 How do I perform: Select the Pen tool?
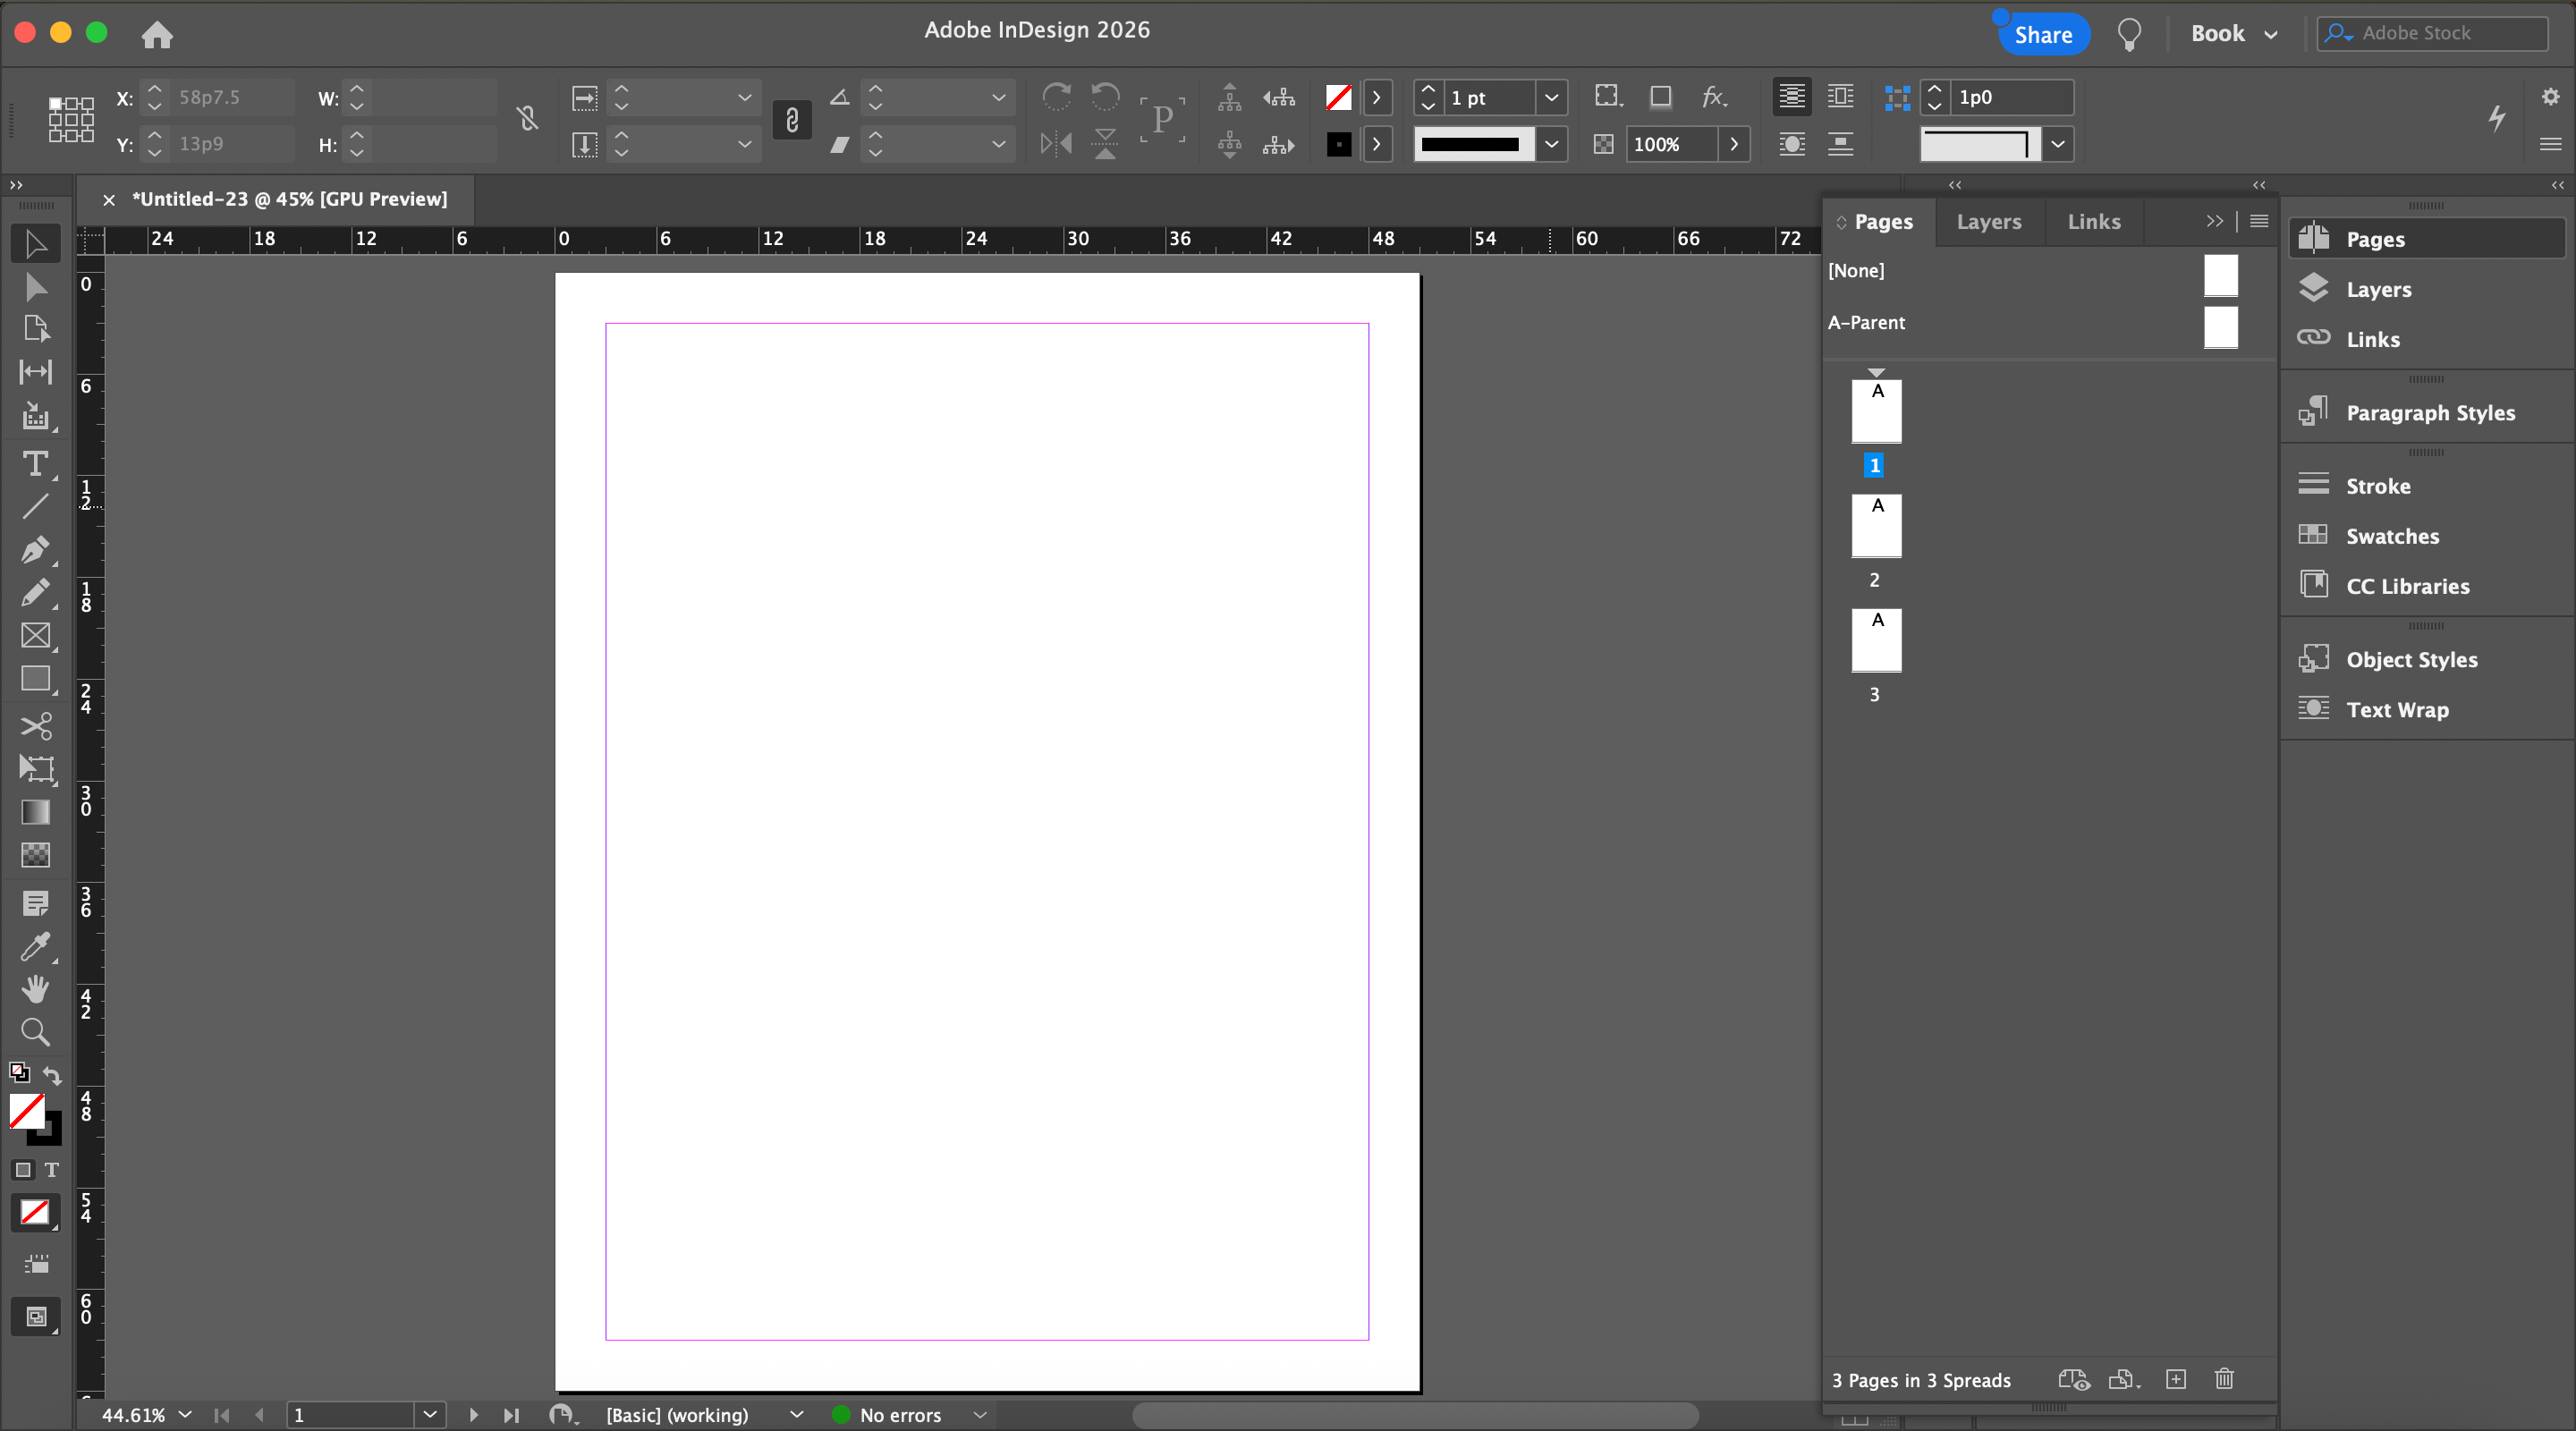pos(35,550)
